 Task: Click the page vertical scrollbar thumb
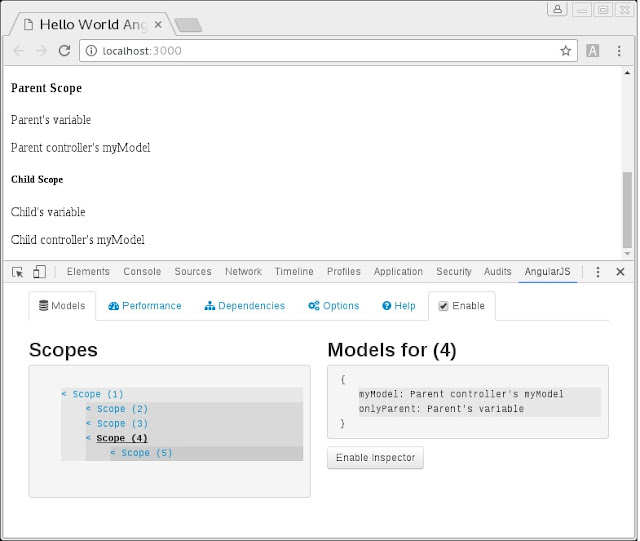pos(627,208)
